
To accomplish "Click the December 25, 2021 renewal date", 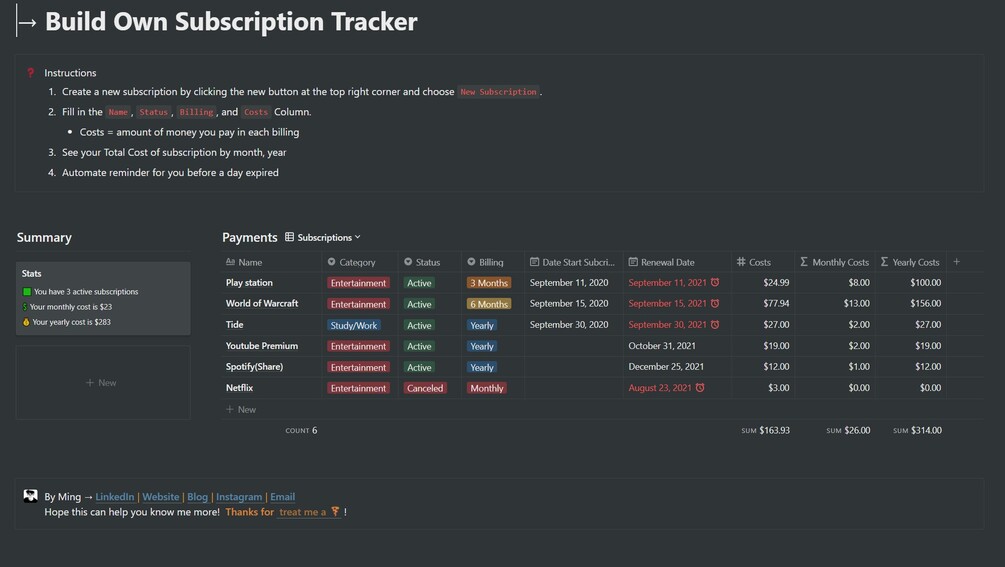I will [x=666, y=367].
